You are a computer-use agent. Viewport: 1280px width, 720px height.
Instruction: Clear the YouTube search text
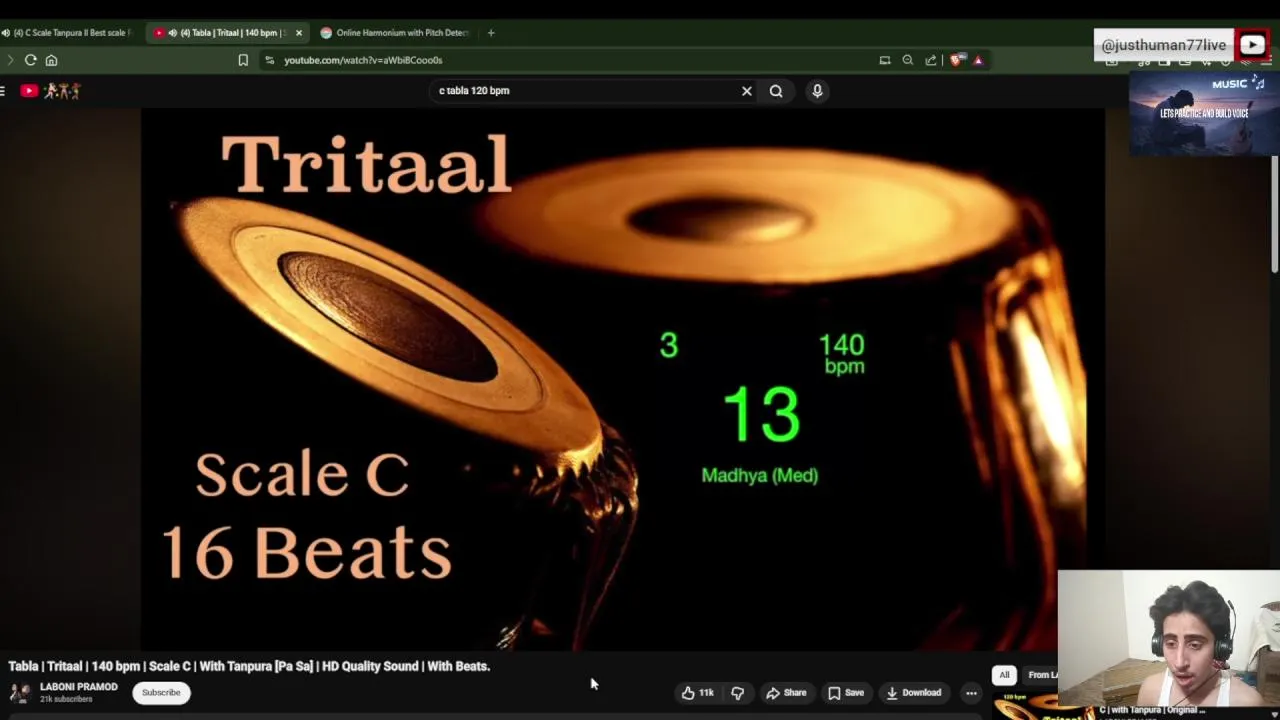(x=747, y=91)
